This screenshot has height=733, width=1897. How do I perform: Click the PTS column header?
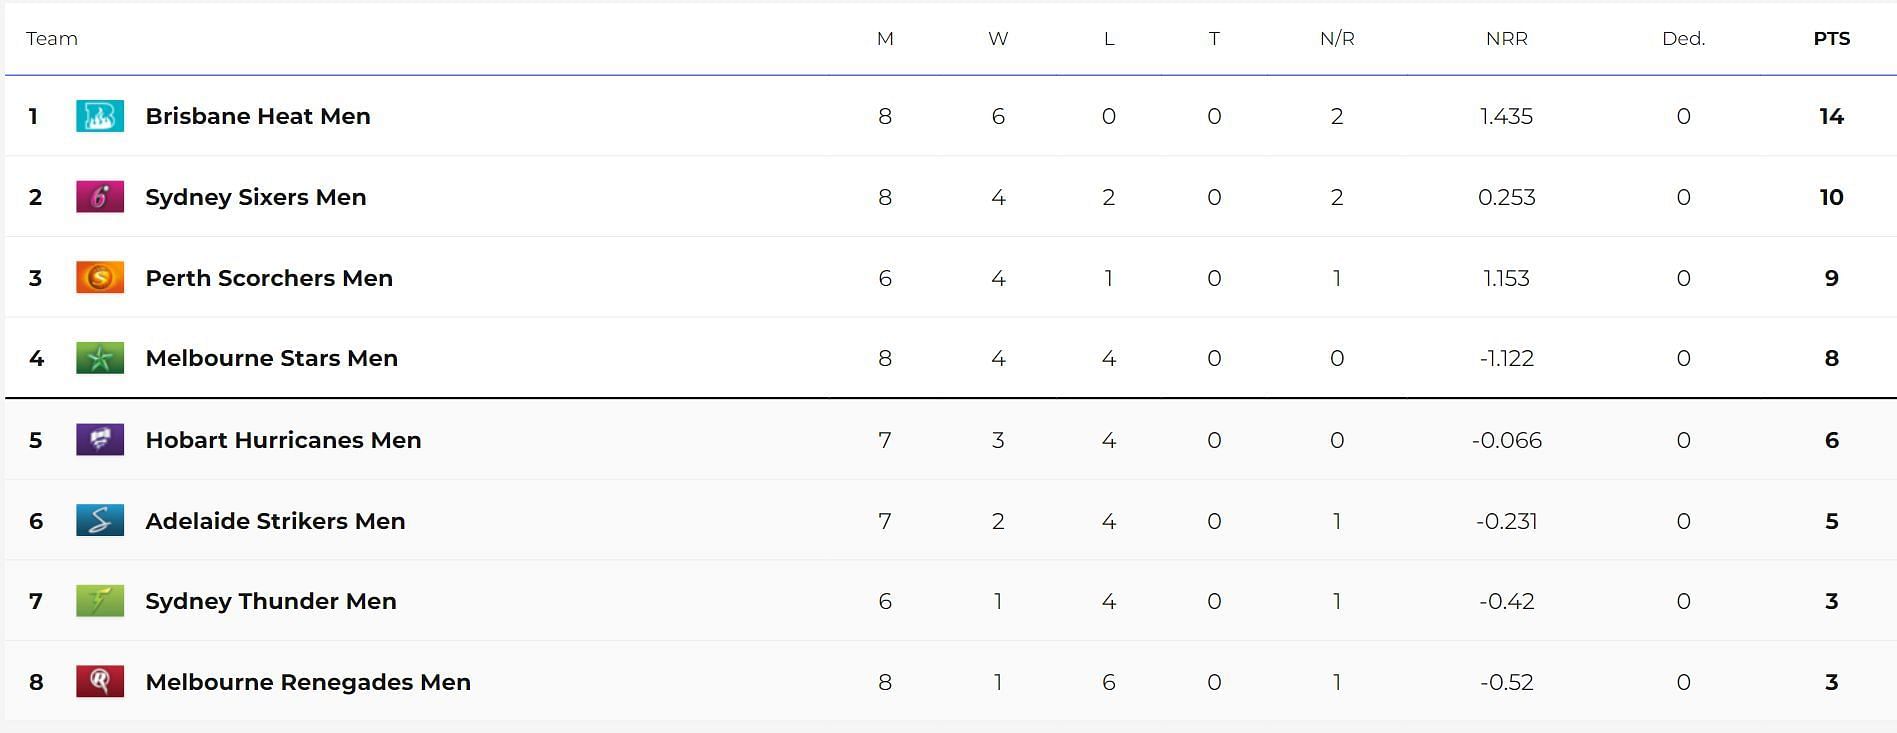(1832, 39)
